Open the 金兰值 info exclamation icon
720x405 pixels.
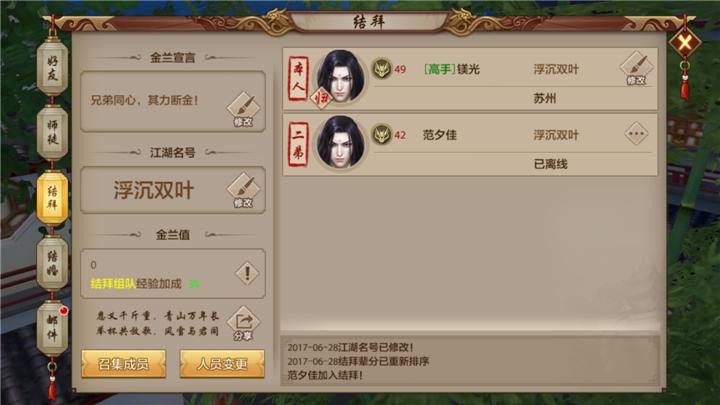tap(247, 273)
